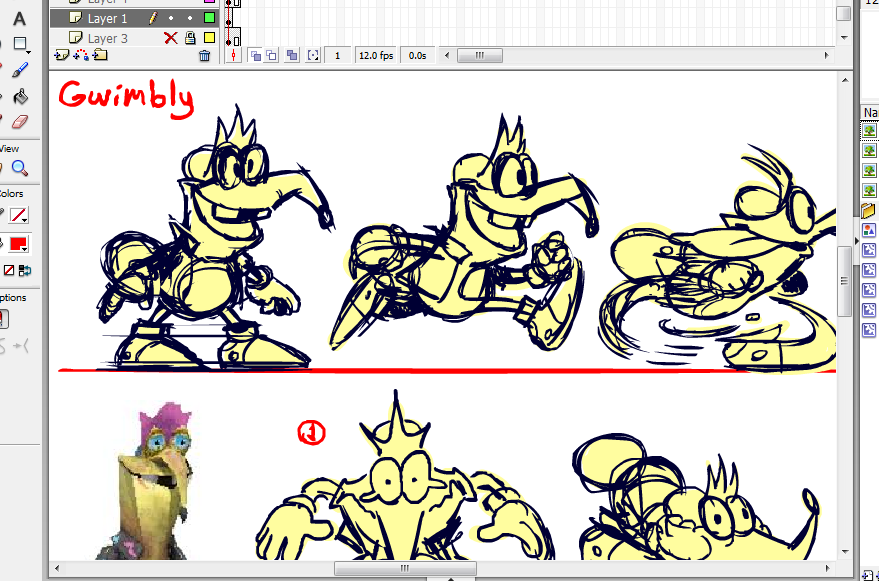Viewport: 879px width, 581px height.
Task: Click the No Color button
Action: coord(8,270)
